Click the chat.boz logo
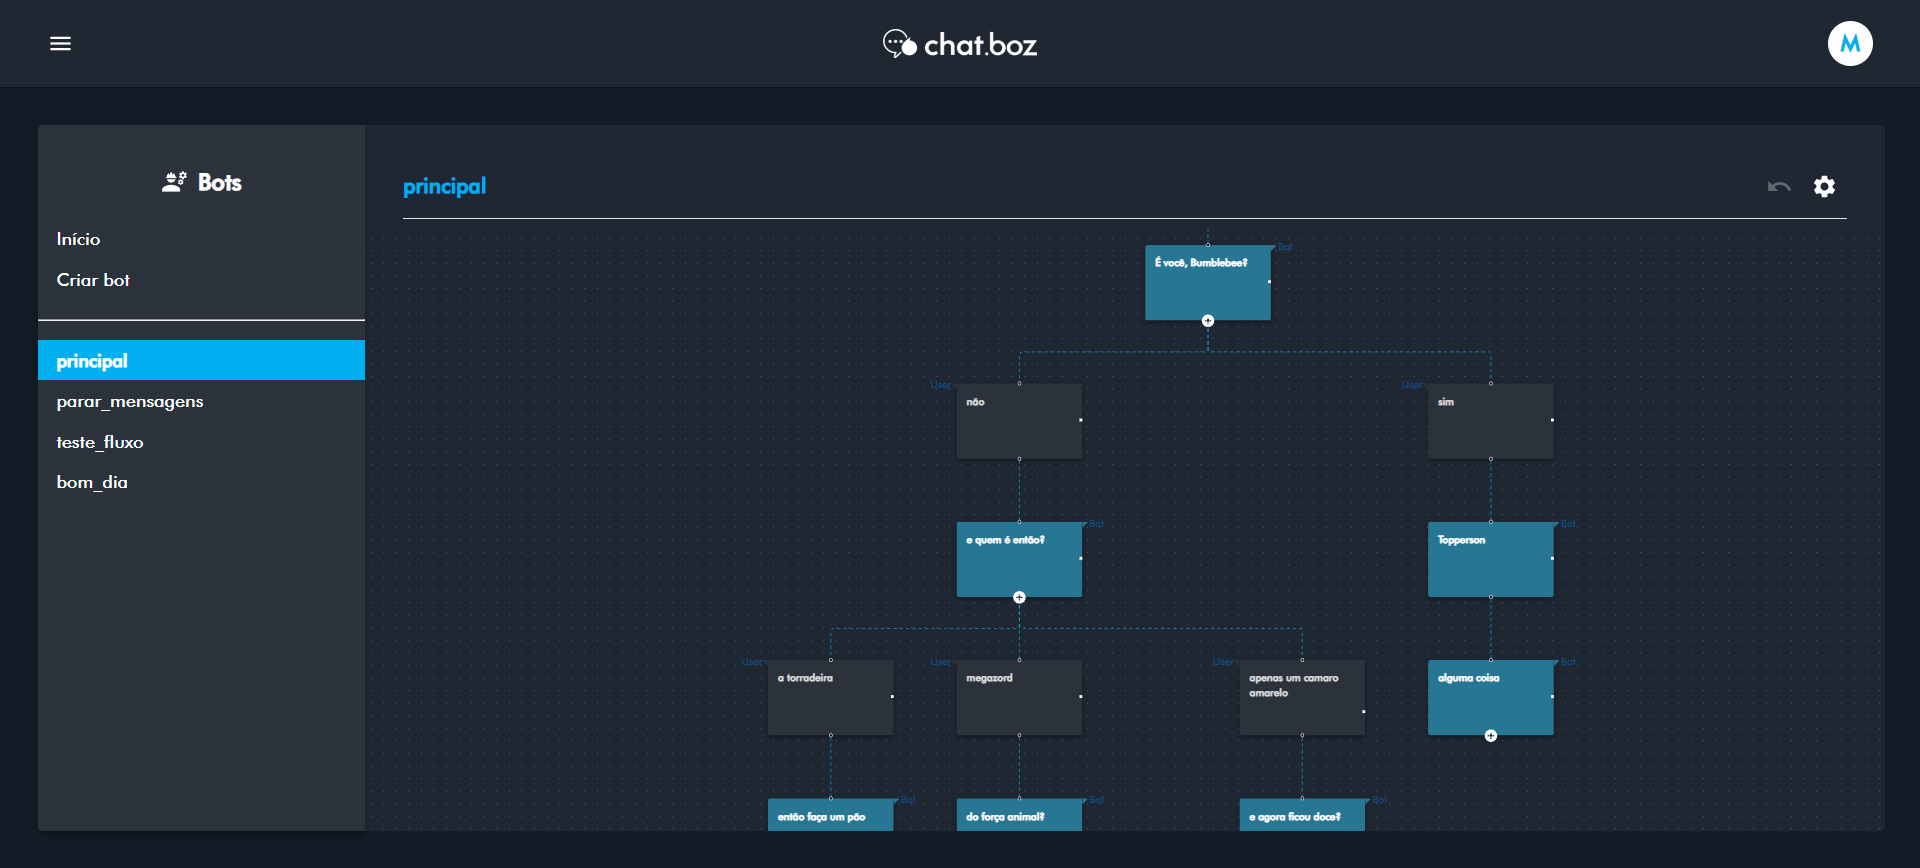The width and height of the screenshot is (1920, 868). [x=960, y=44]
